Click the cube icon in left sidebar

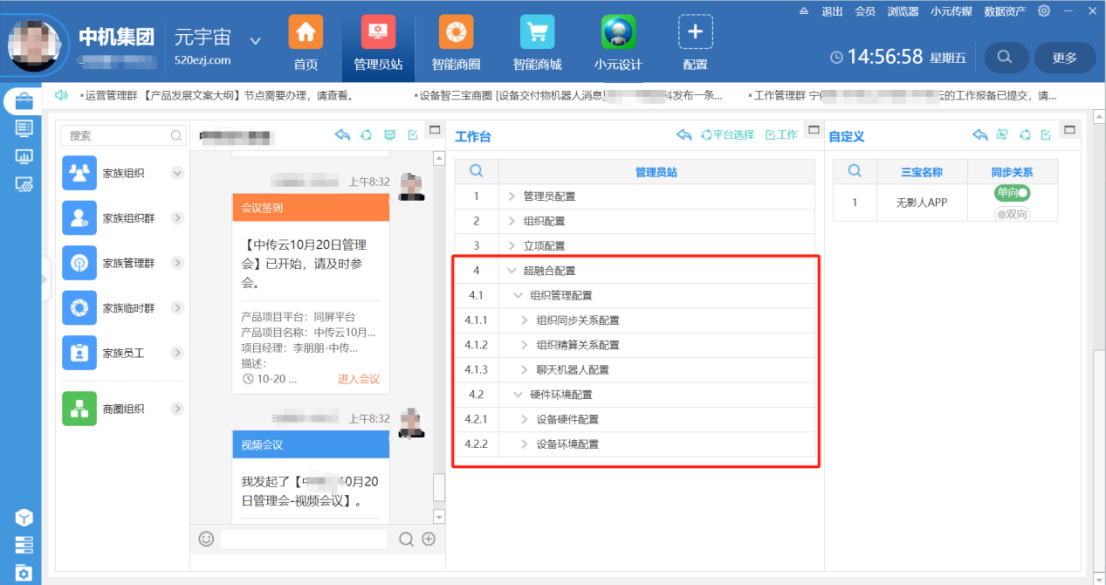(x=23, y=518)
